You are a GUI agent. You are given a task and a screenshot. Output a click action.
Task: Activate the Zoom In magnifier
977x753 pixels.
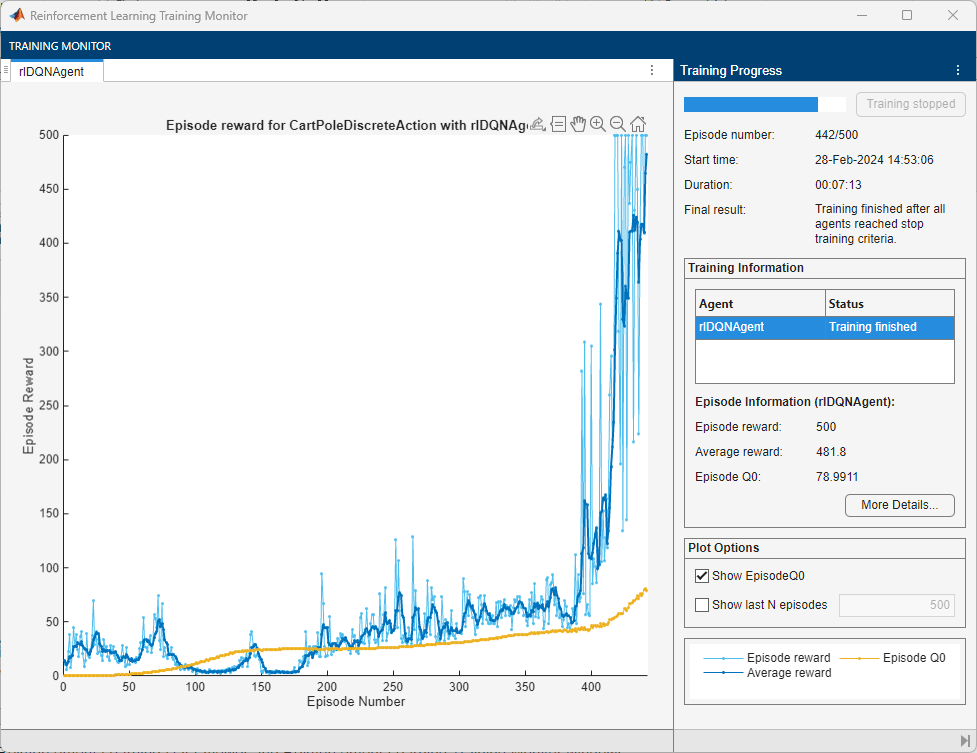point(598,124)
